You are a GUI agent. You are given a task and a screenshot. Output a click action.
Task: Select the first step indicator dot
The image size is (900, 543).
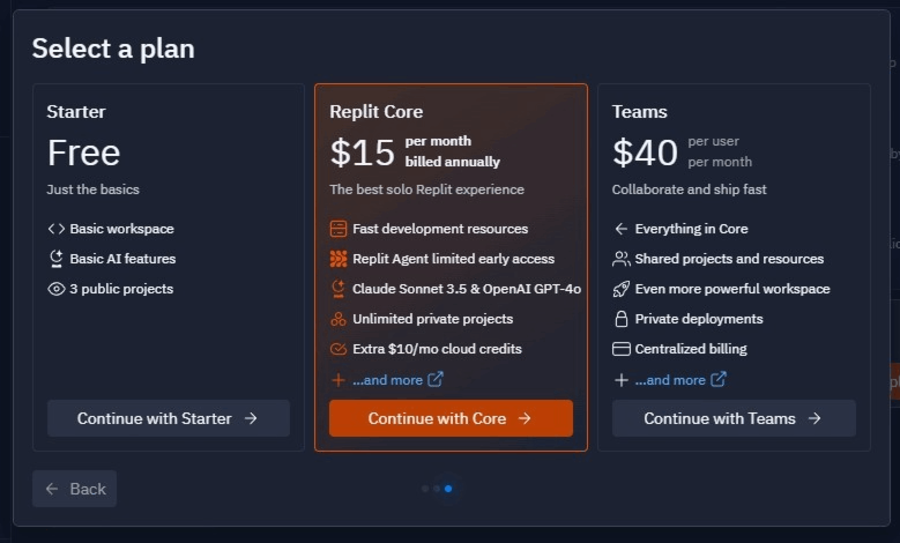coord(425,488)
